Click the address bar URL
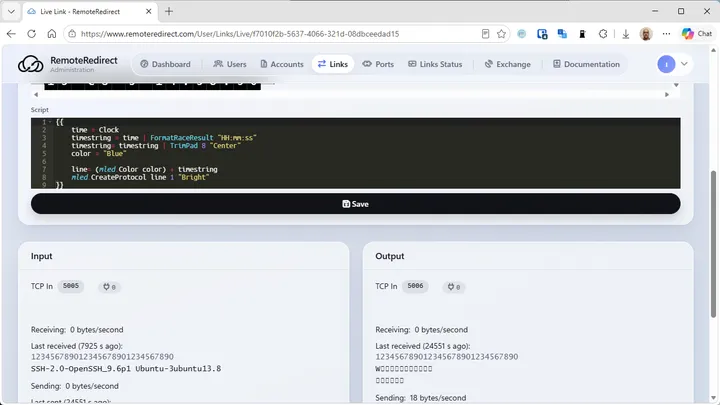Screen dimensions: 720x405 point(240,34)
